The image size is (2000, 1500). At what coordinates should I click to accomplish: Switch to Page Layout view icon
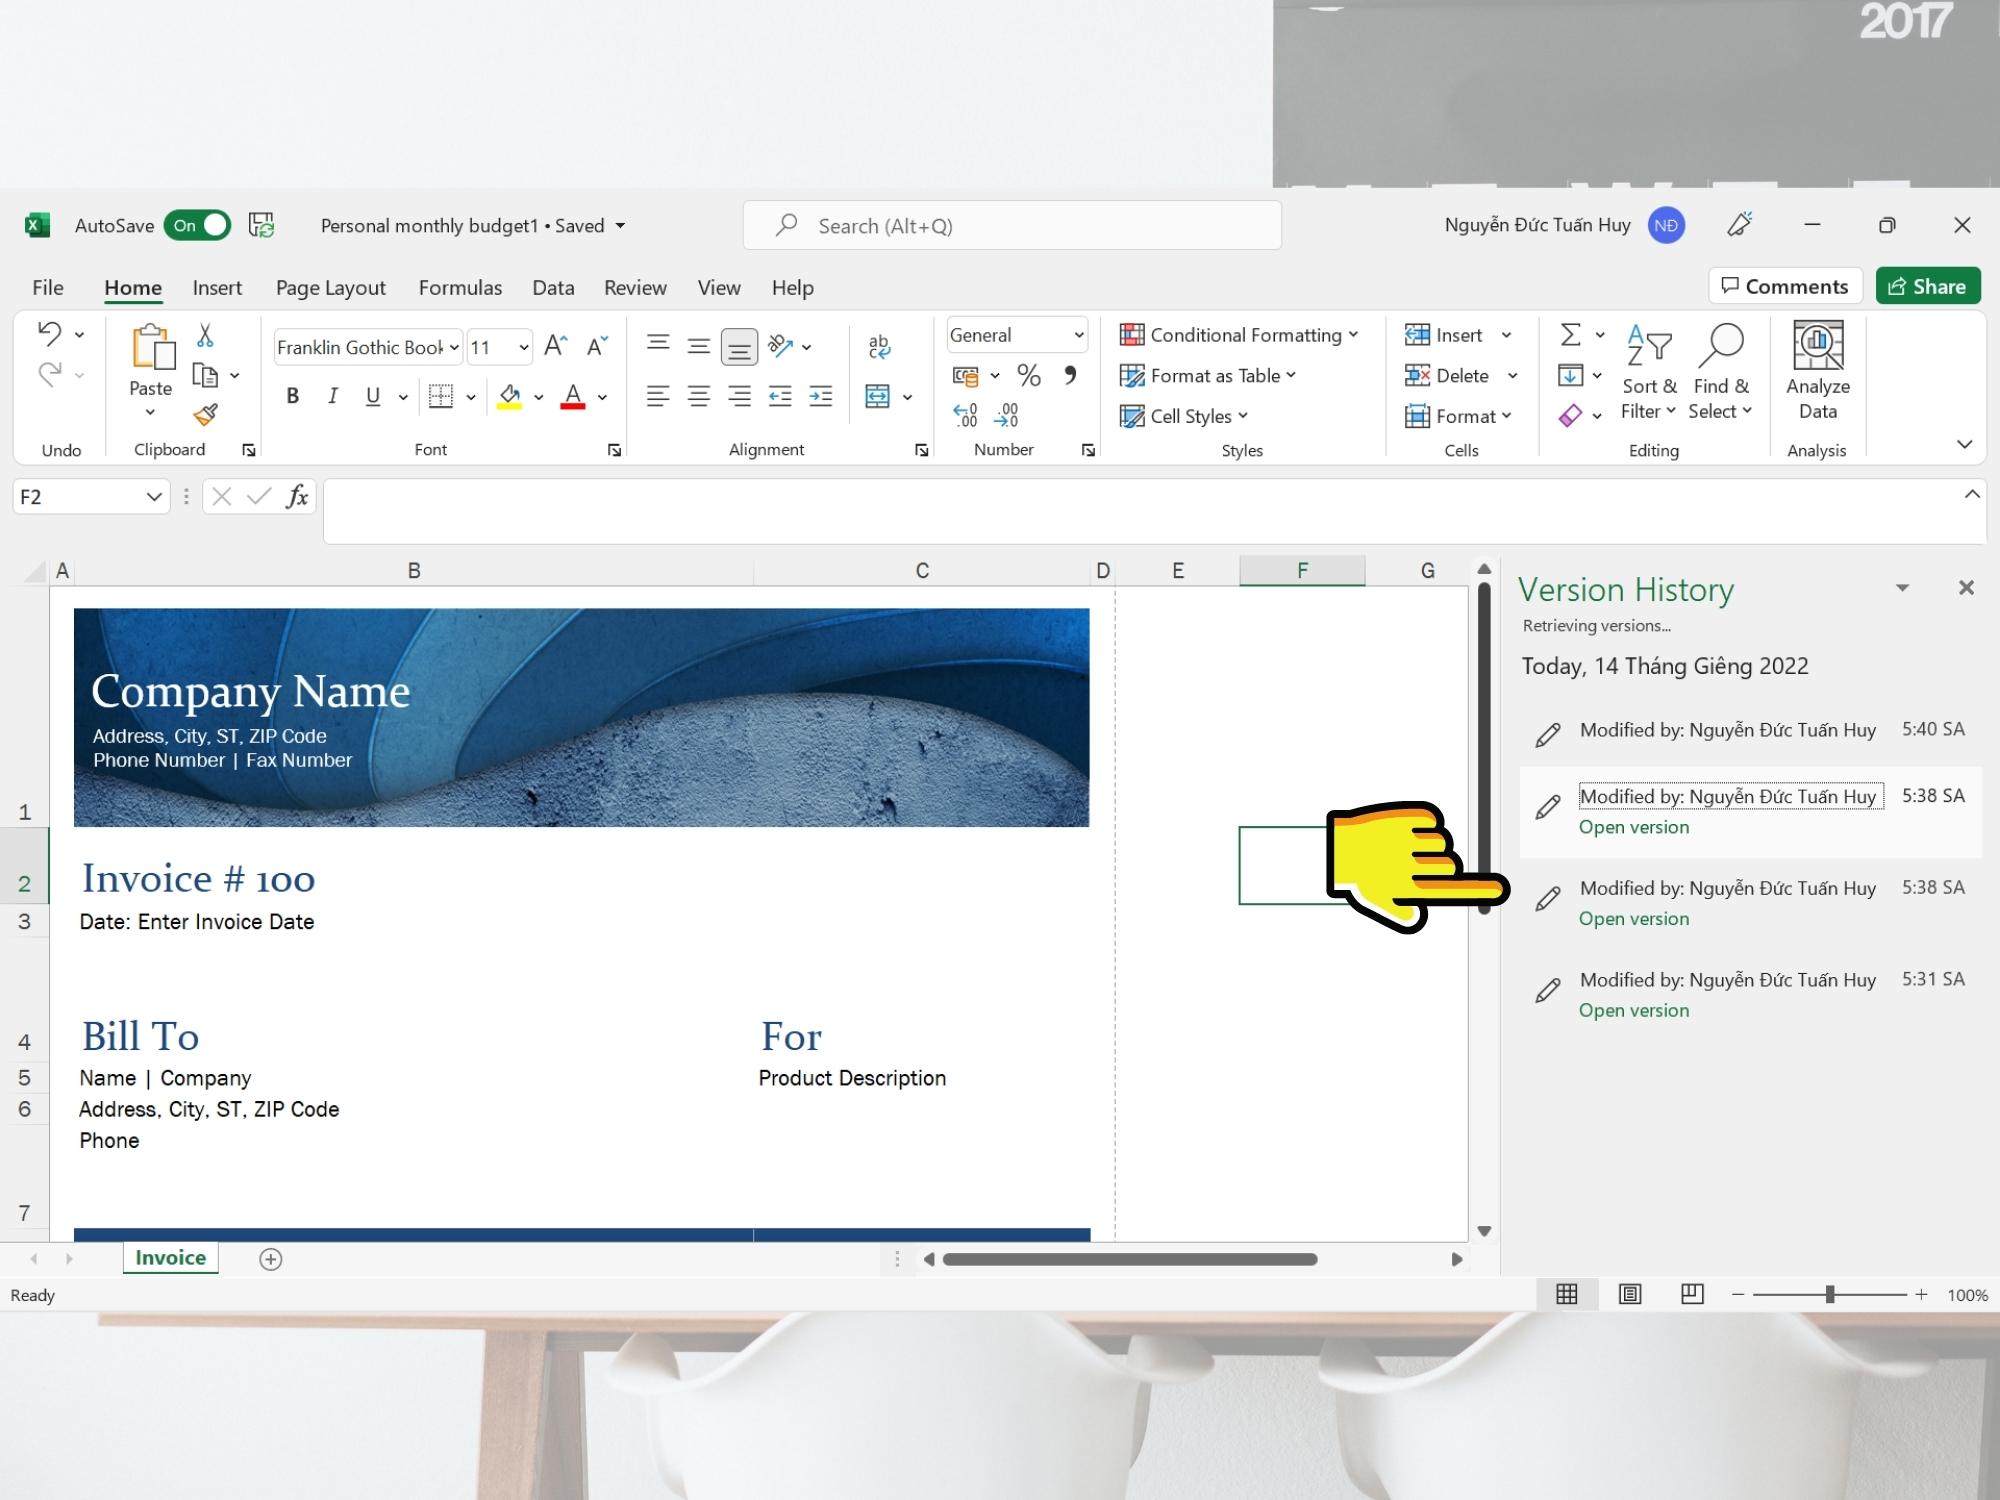[x=1630, y=1295]
